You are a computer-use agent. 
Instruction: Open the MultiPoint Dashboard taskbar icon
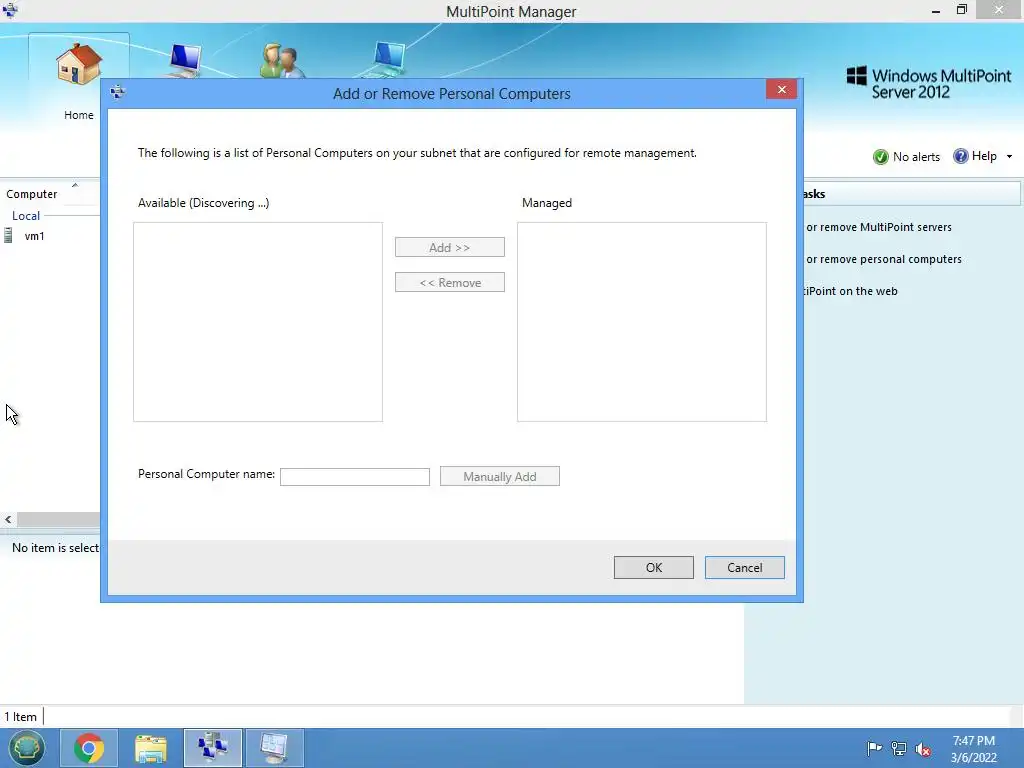click(274, 748)
